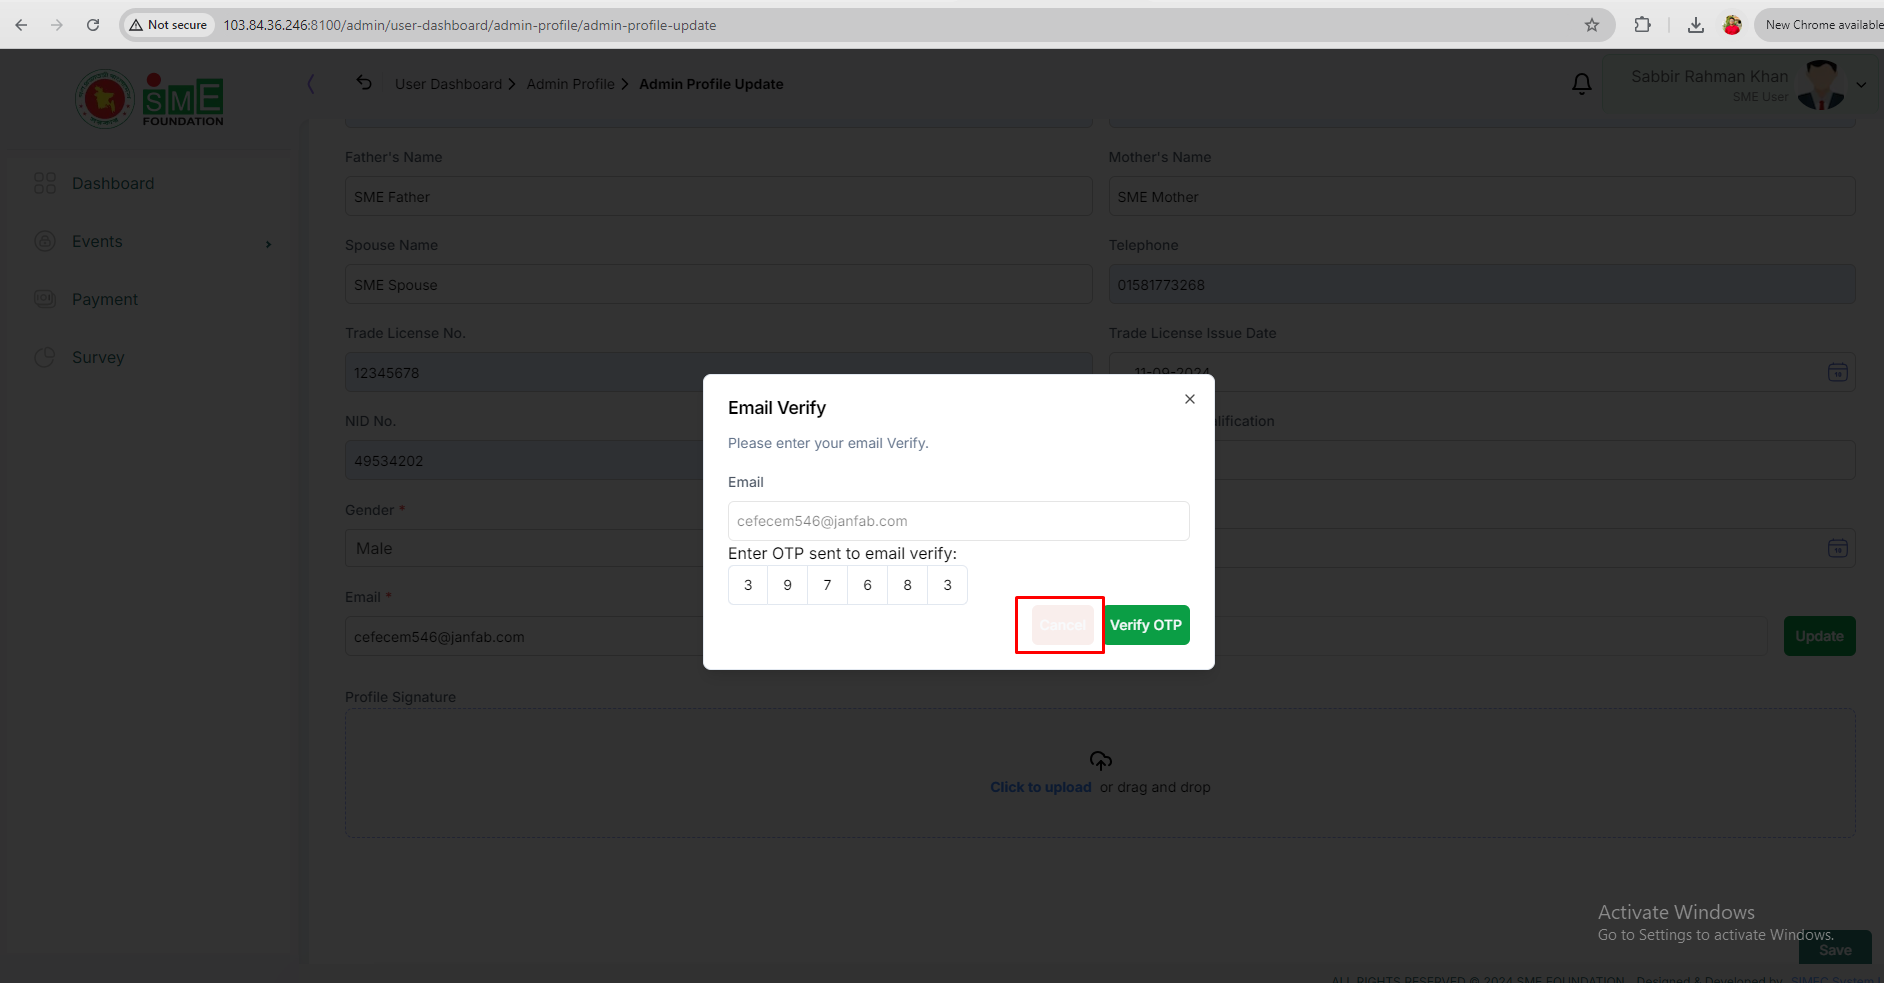Open the Chrome profile avatar
This screenshot has width=1884, height=983.
pos(1732,25)
